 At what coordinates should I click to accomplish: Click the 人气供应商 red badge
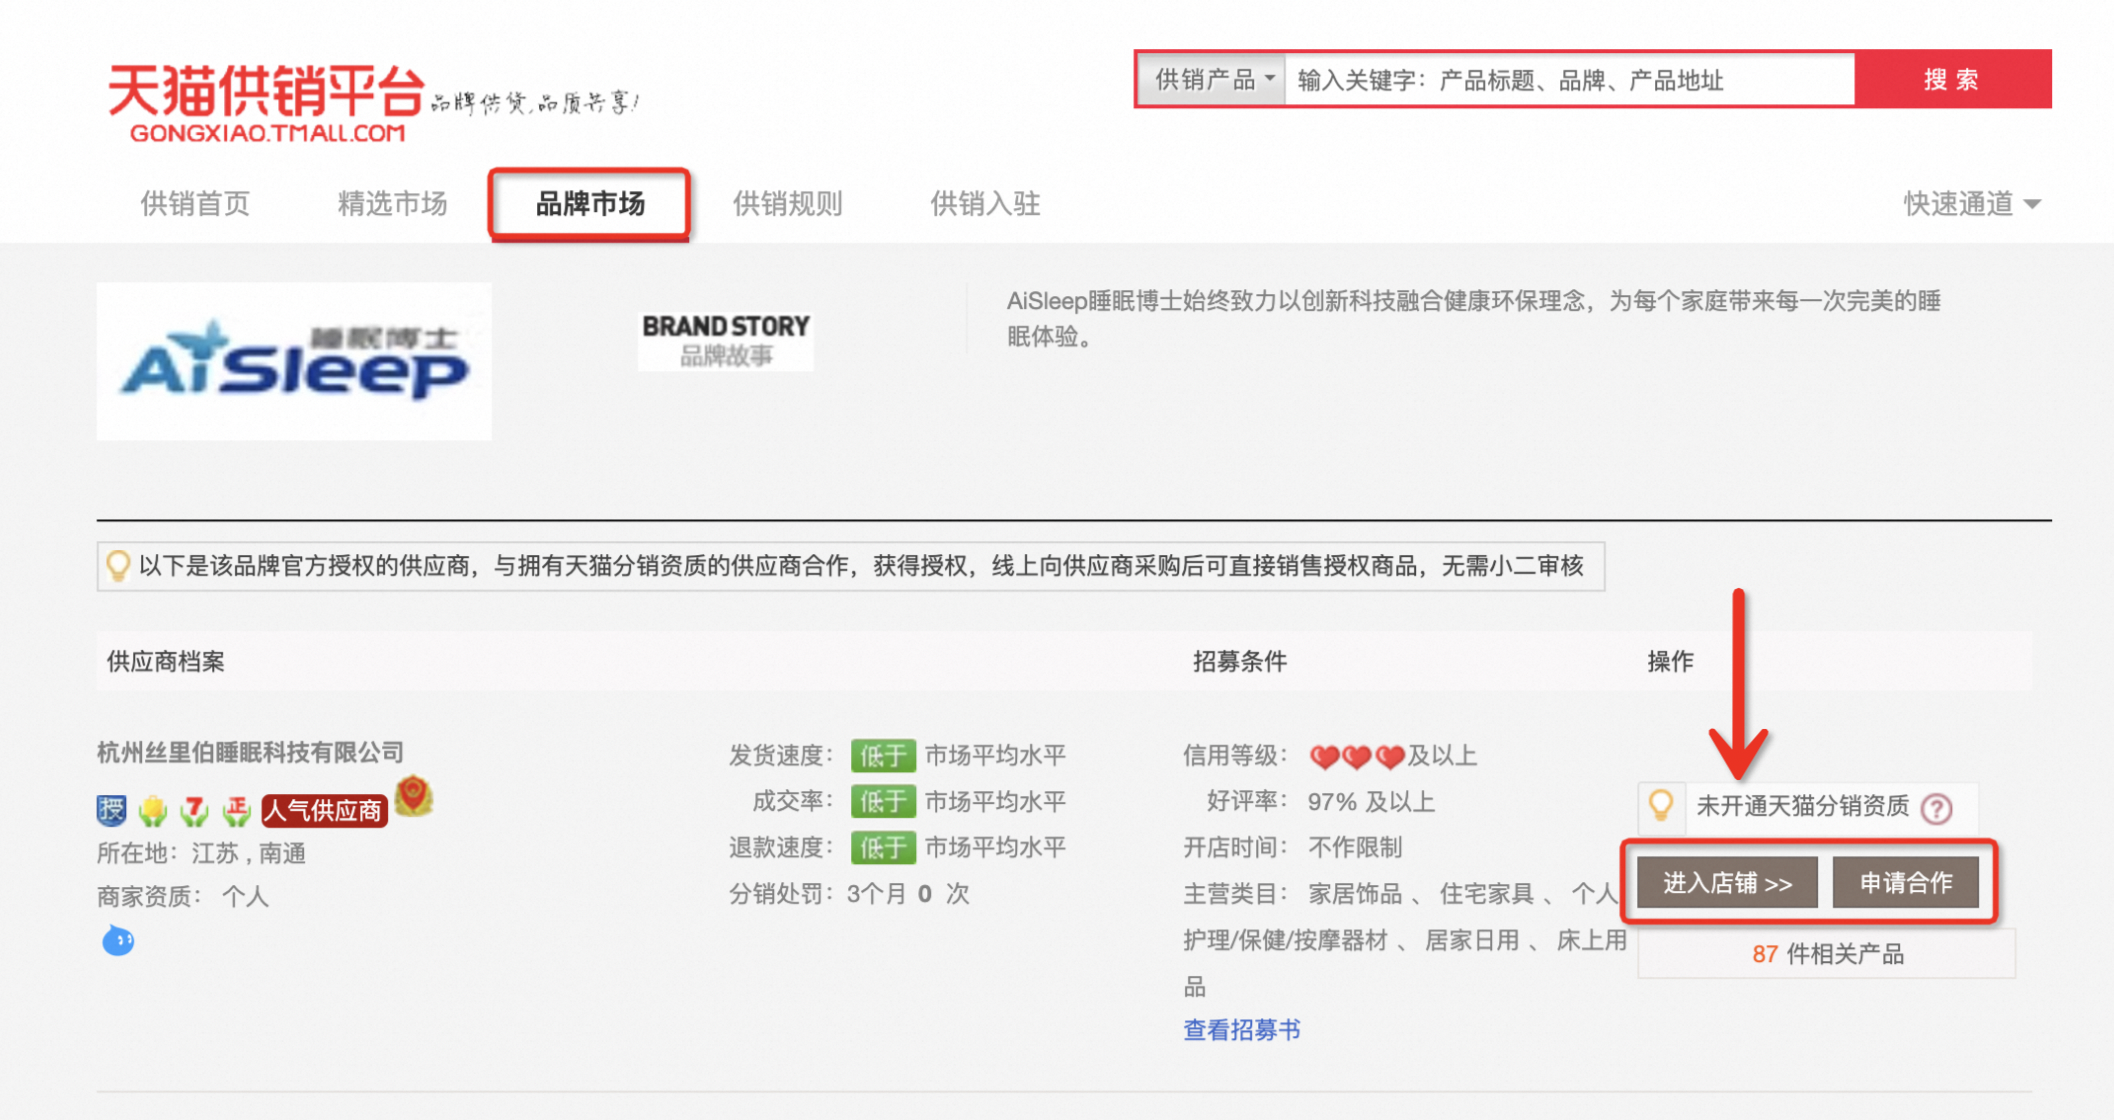(x=324, y=810)
